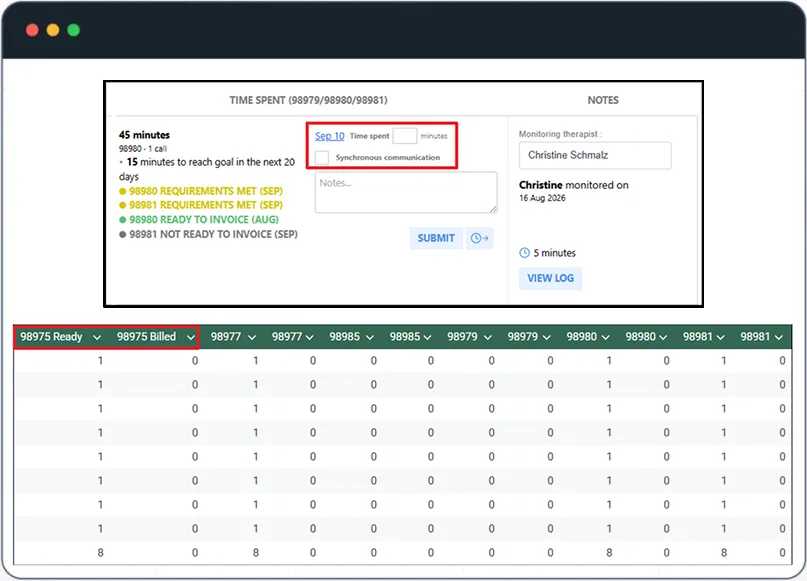Submit the time spent entry
Viewport: 807px width, 581px height.
point(436,238)
